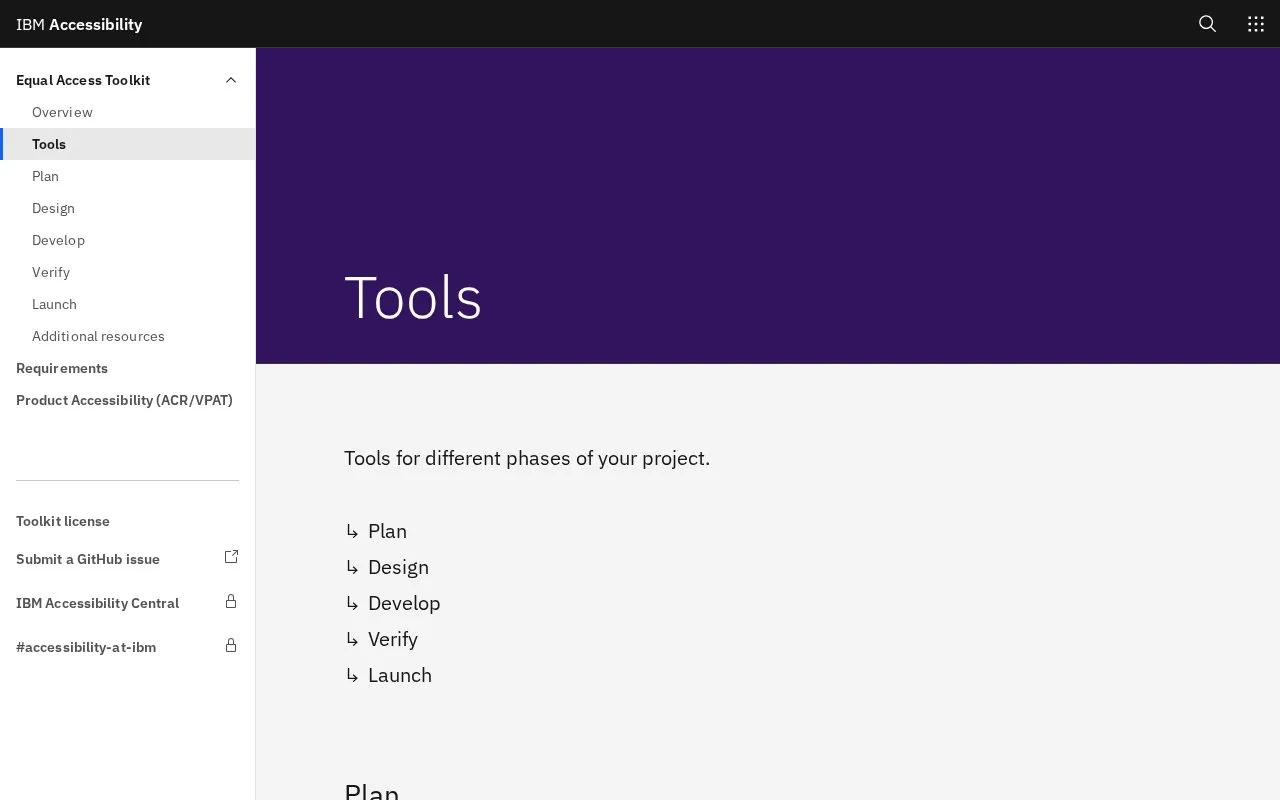Open Verify in the sidebar
The image size is (1280, 800).
(128, 272)
